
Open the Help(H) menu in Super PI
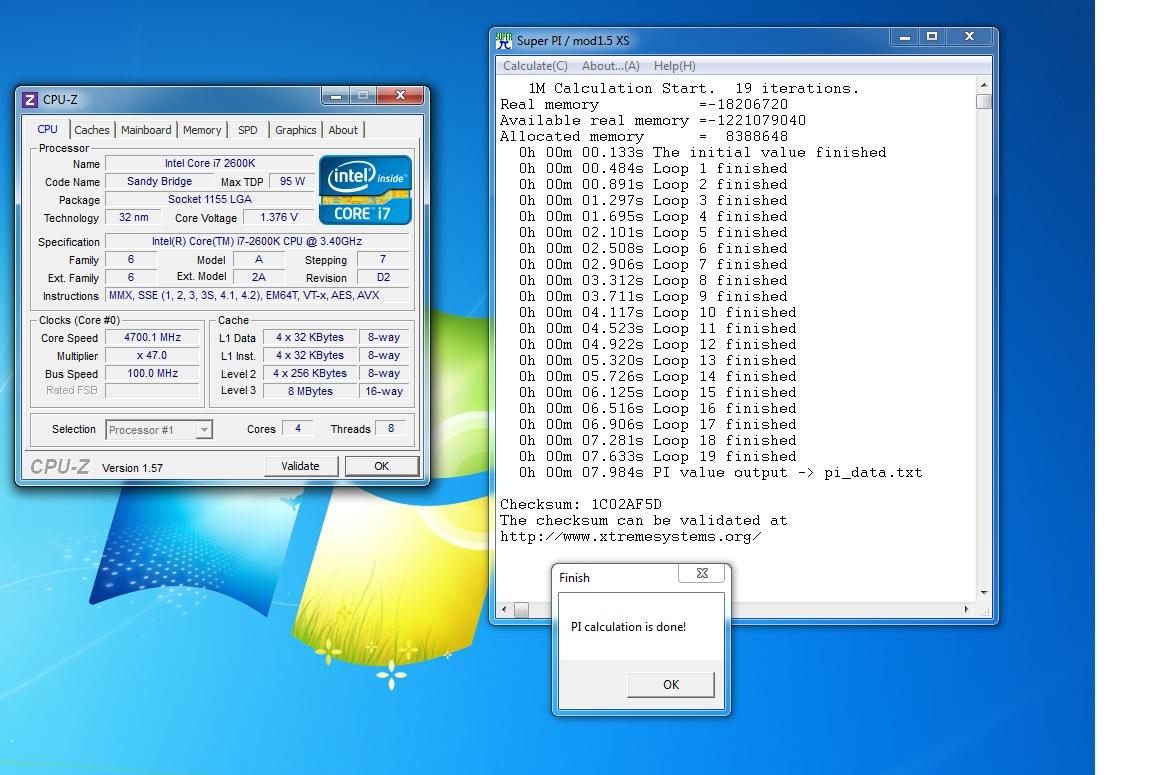[x=674, y=66]
